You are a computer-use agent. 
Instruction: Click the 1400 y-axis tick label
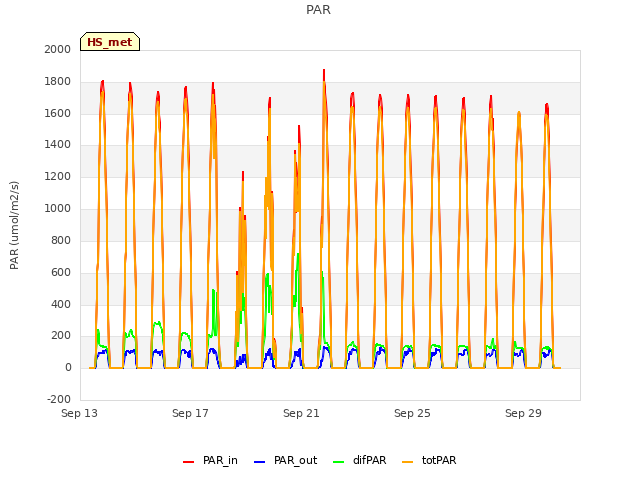click(58, 144)
